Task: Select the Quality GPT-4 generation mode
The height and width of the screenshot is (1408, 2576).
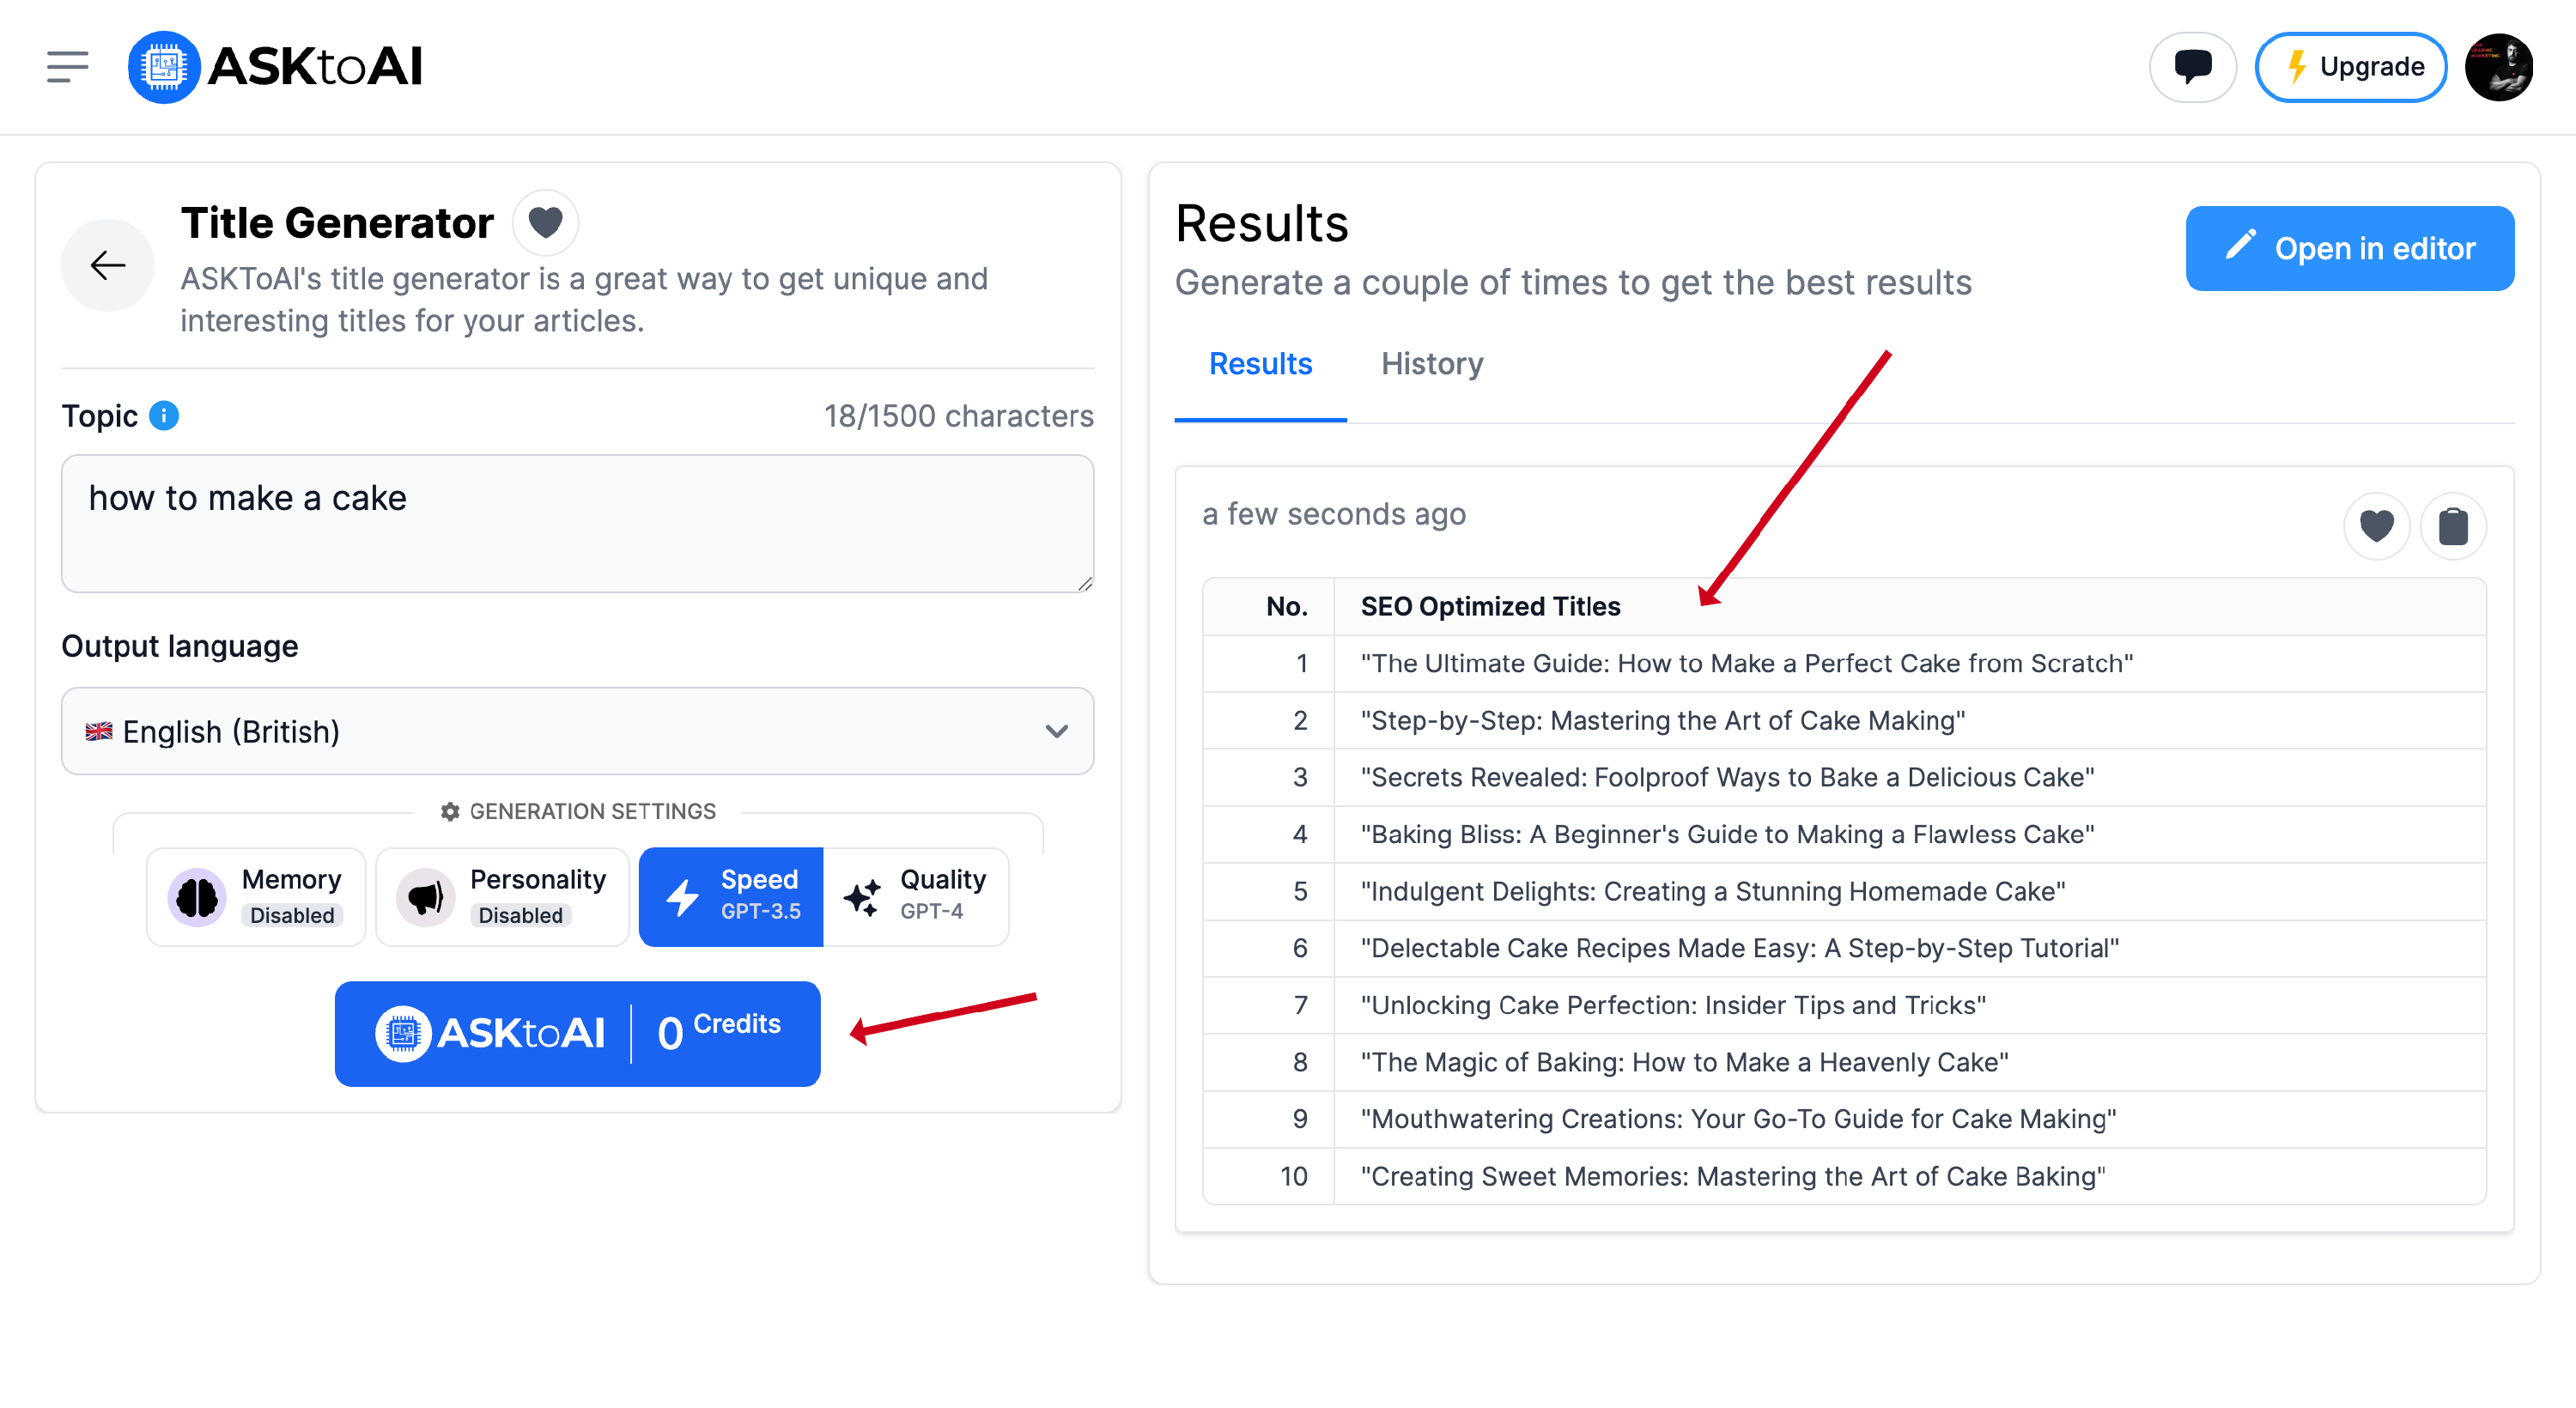Action: [x=916, y=896]
